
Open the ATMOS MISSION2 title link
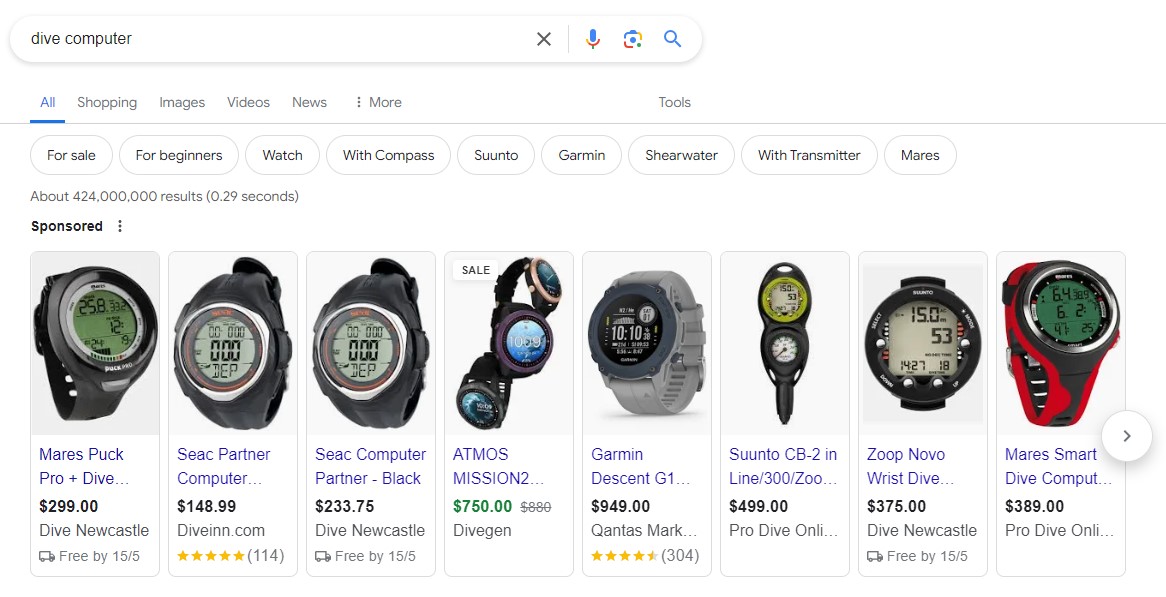click(498, 466)
